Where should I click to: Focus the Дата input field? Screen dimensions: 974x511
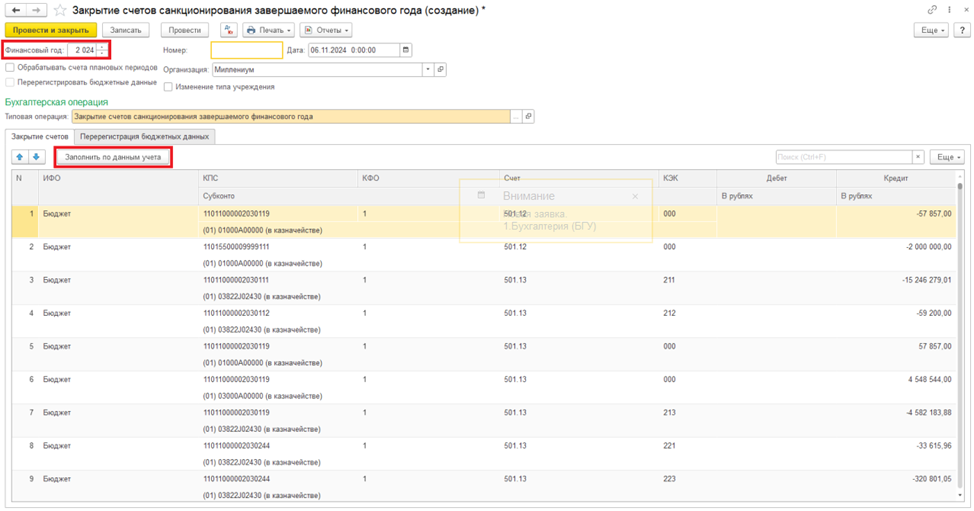click(x=354, y=50)
